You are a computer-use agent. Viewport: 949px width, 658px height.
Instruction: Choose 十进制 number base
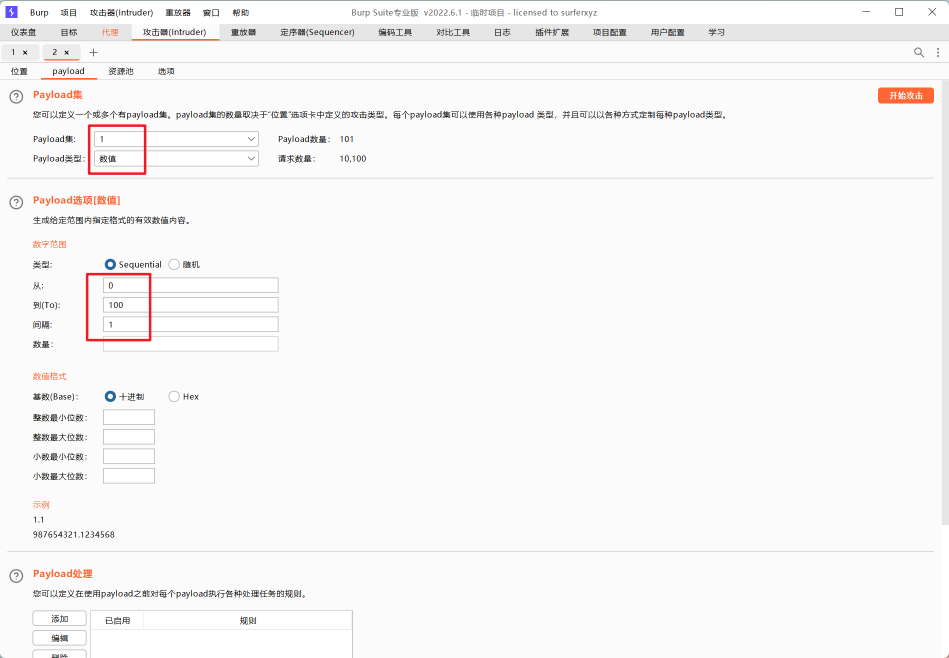click(x=110, y=396)
